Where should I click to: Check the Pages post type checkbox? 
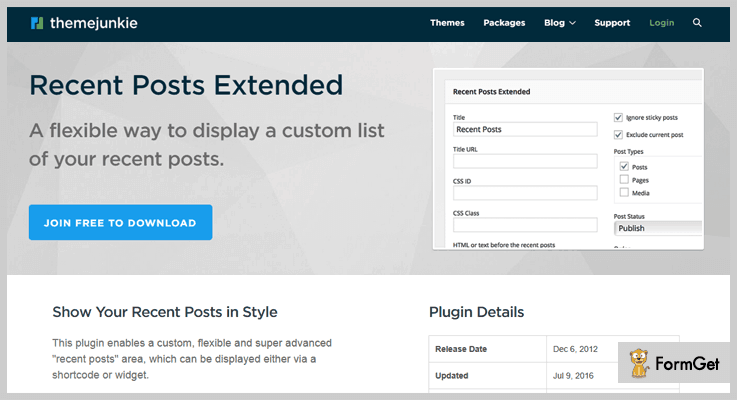[x=624, y=180]
